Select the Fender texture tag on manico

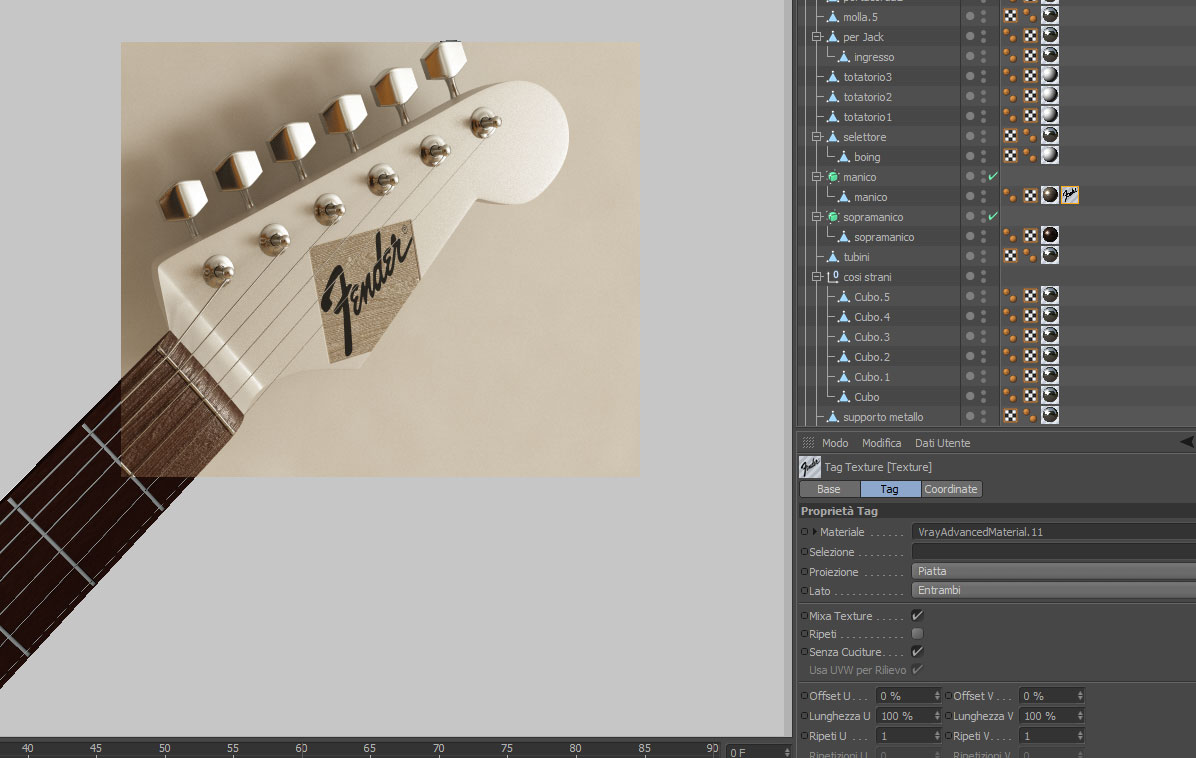(1069, 195)
